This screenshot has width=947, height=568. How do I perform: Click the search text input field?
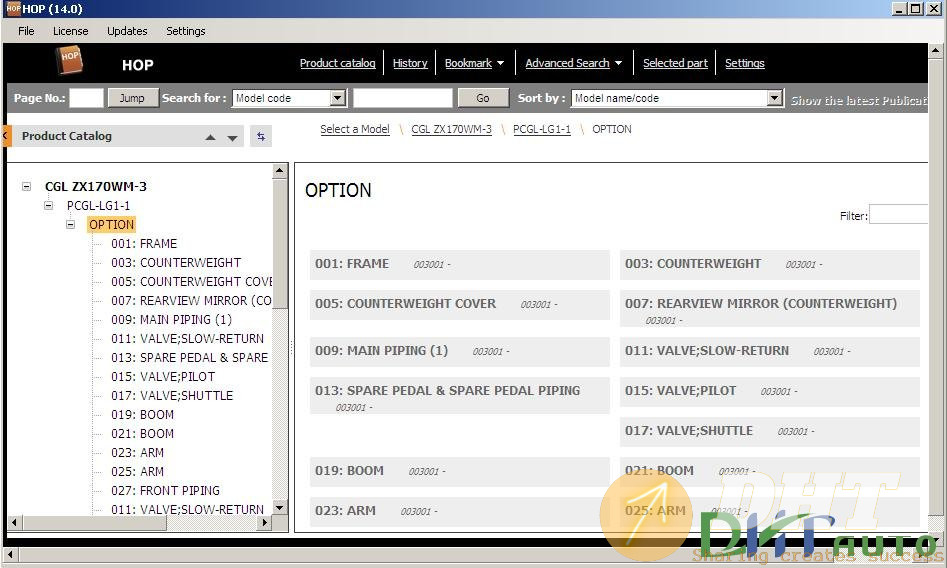[403, 98]
